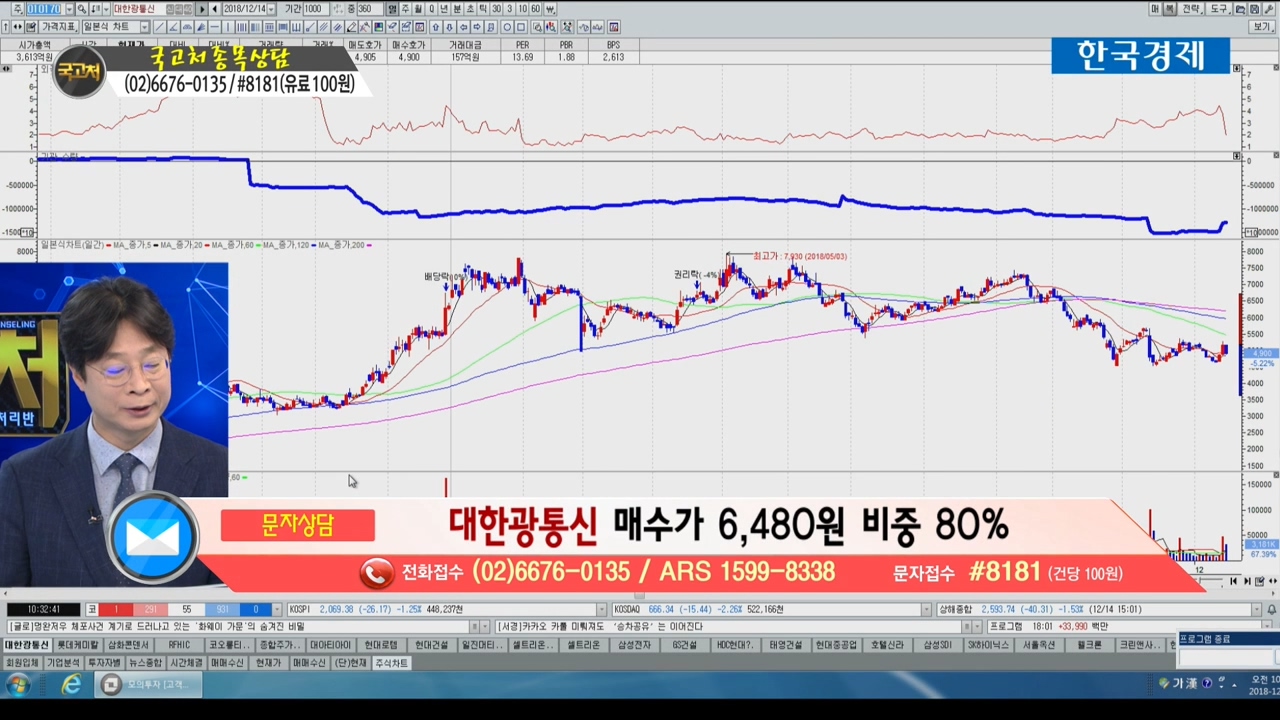This screenshot has width=1280, height=720.
Task: Select the circle shape drawing tool
Action: [507, 27]
